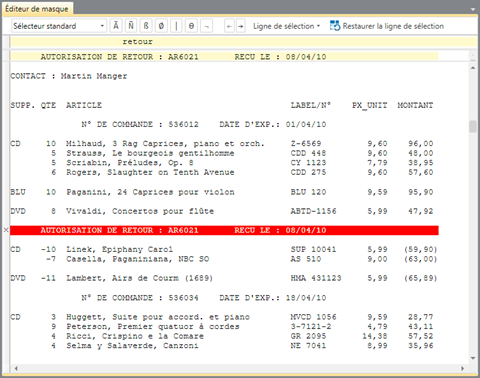
Task: Click the Milhaud, 3 Rag Caprices row
Action: [x=222, y=144]
